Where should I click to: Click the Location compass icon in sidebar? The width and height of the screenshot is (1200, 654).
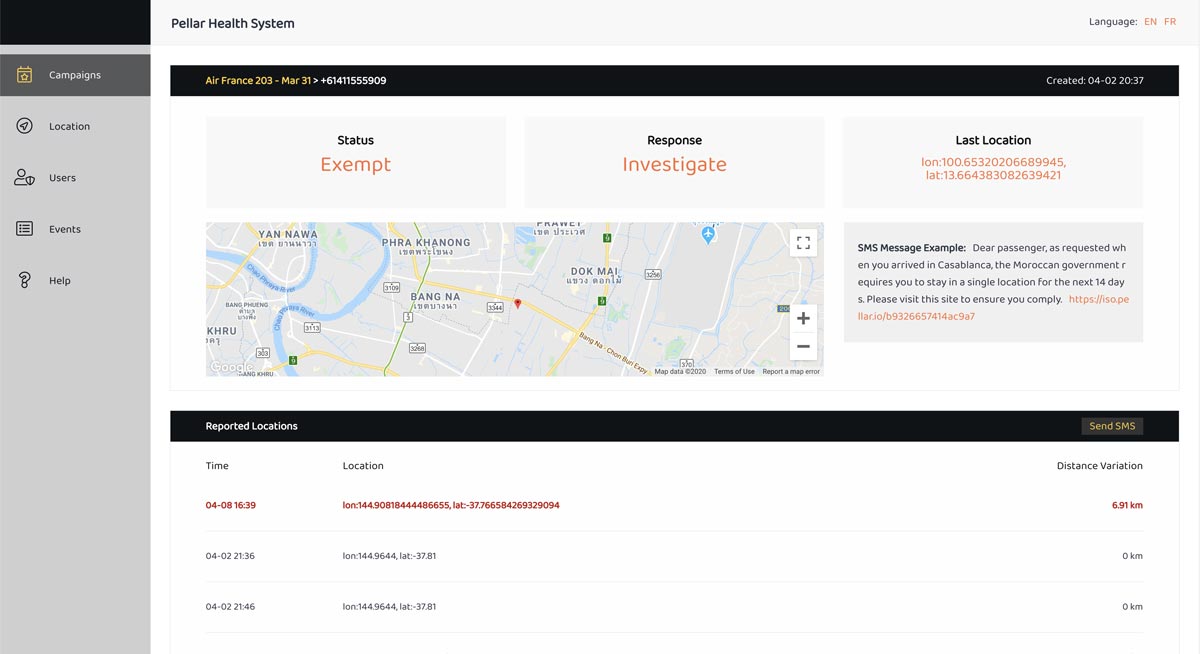(25, 126)
